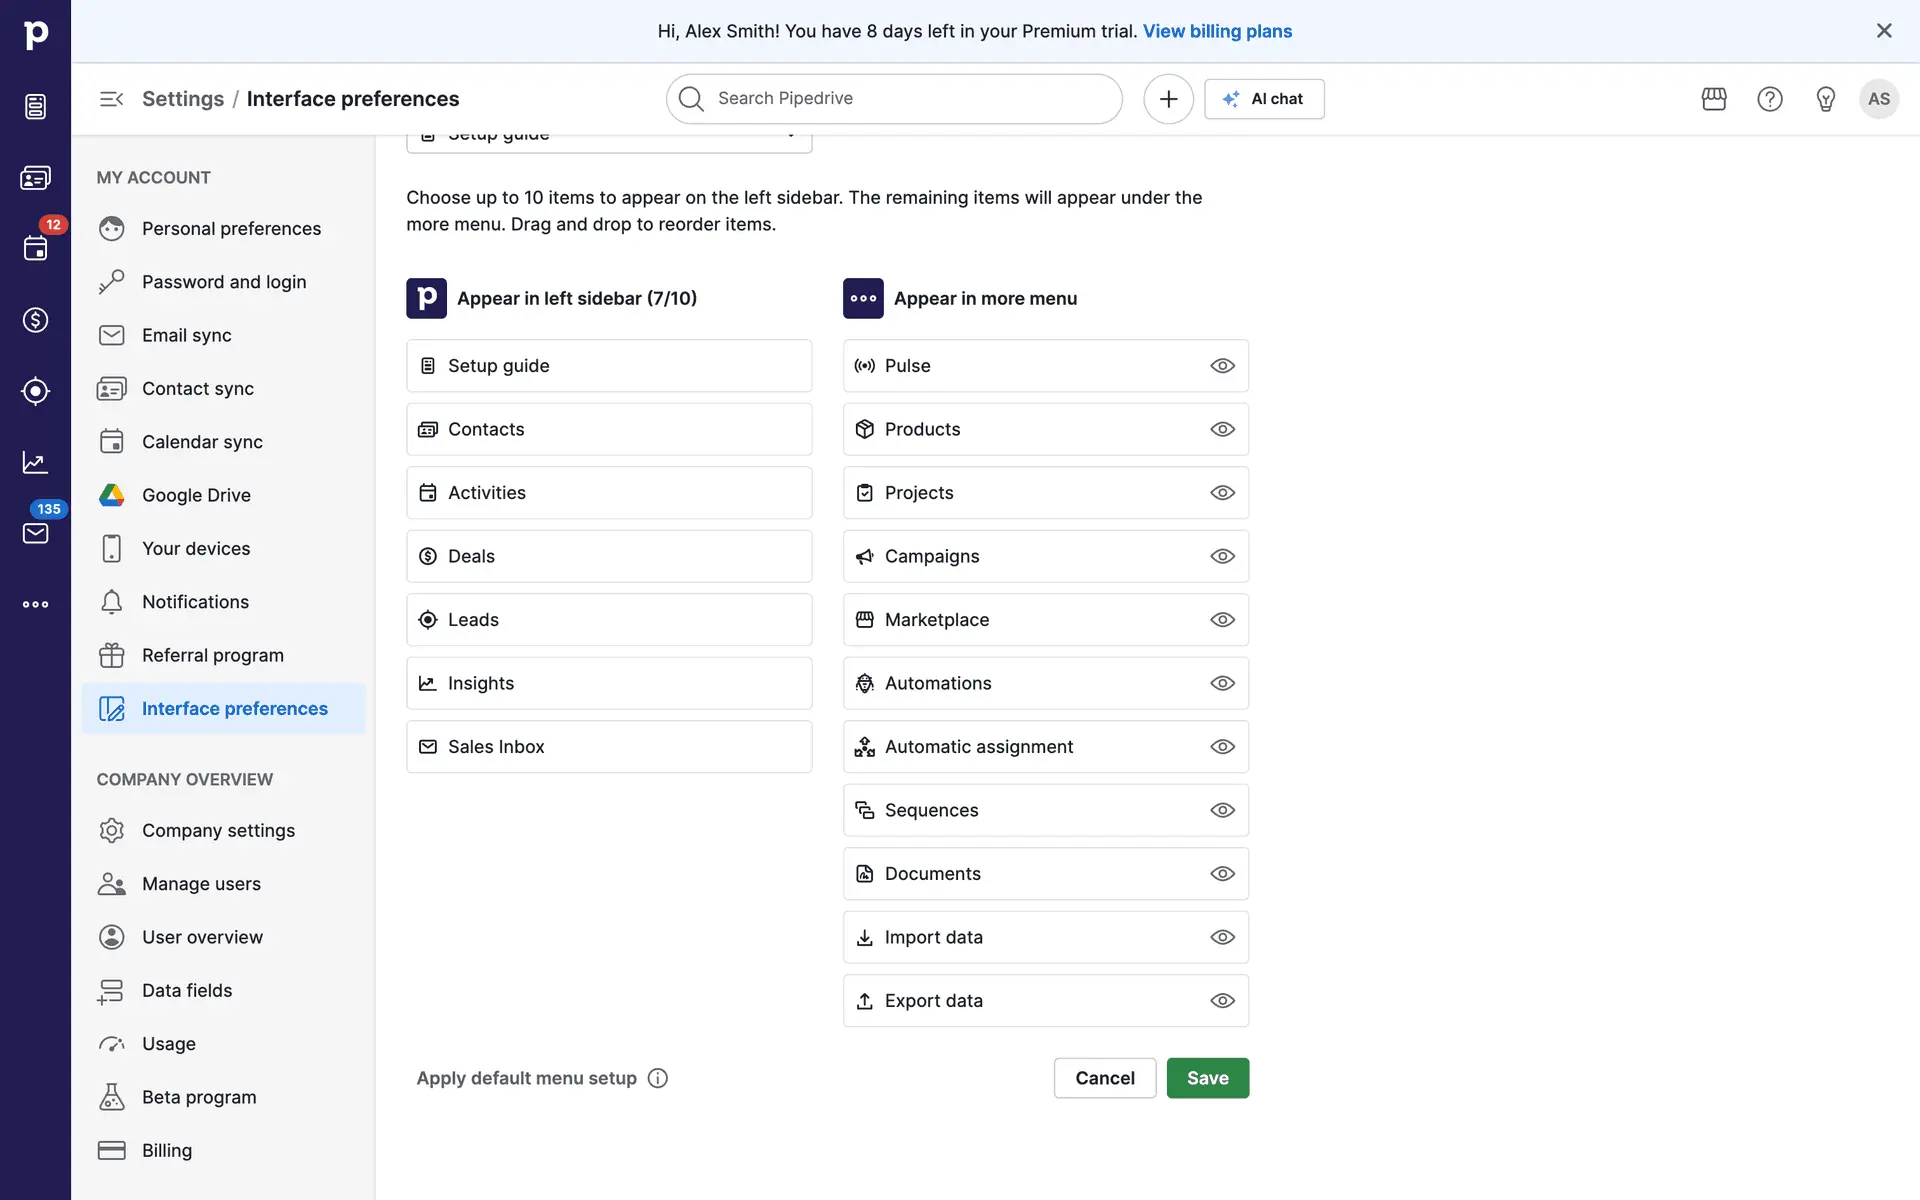The width and height of the screenshot is (1920, 1200).
Task: Open Sales Inbox showing badge 135
Action: [x=35, y=532]
